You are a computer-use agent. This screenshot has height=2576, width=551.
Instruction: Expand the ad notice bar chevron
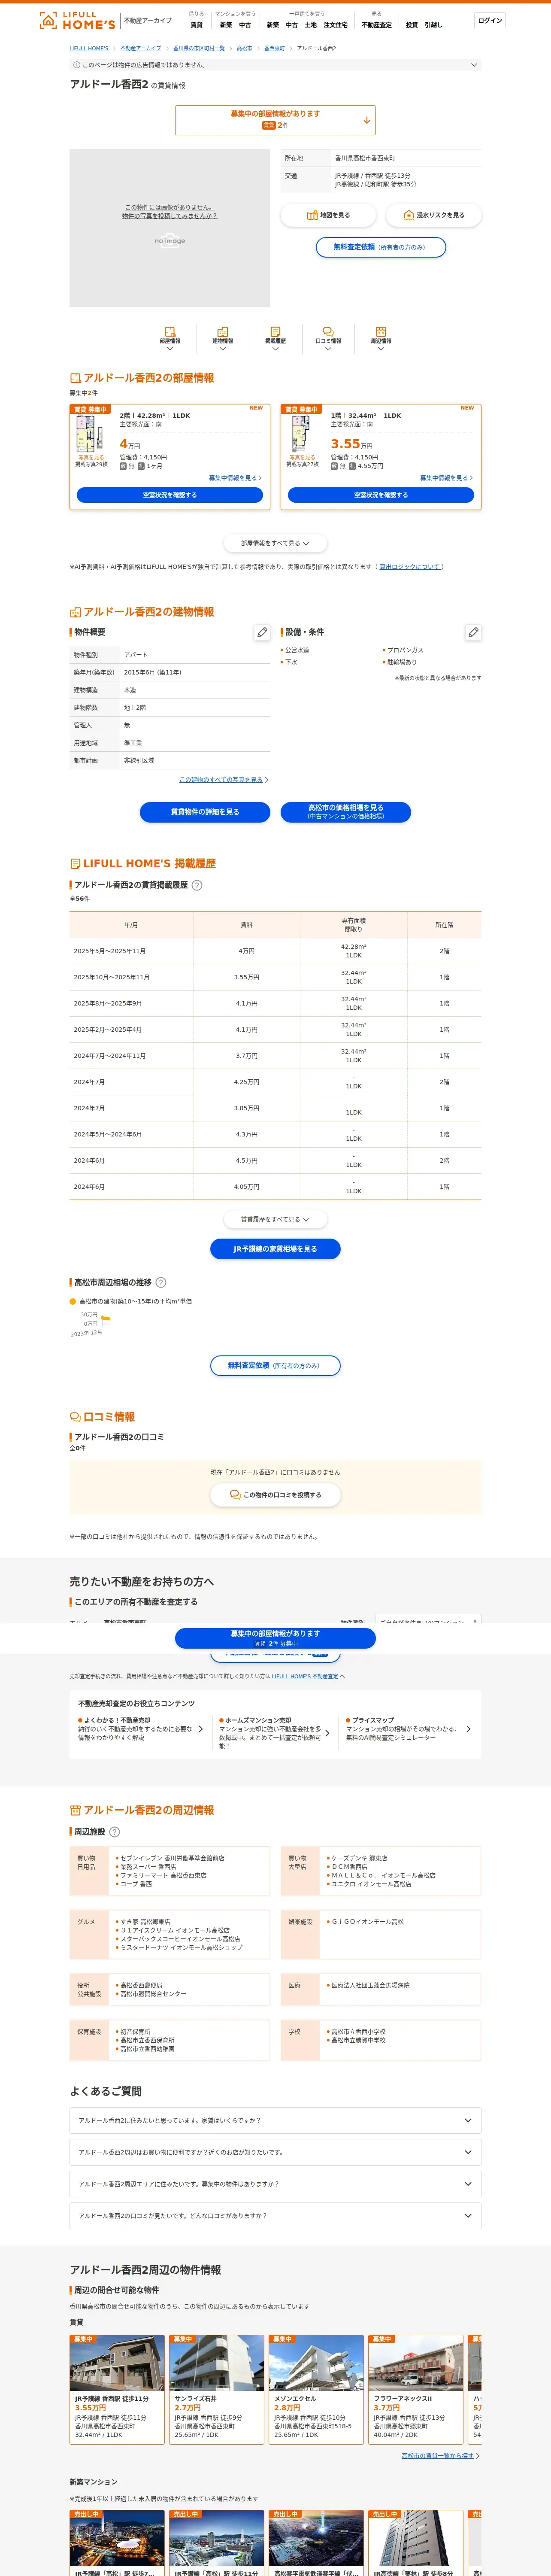pyautogui.click(x=474, y=65)
